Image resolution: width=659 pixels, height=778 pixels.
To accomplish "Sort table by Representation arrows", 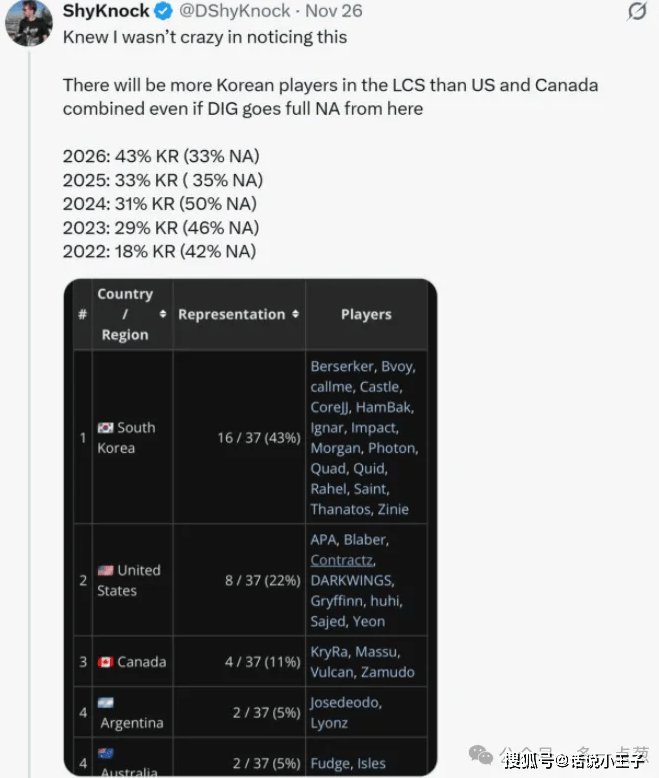I will tap(295, 314).
